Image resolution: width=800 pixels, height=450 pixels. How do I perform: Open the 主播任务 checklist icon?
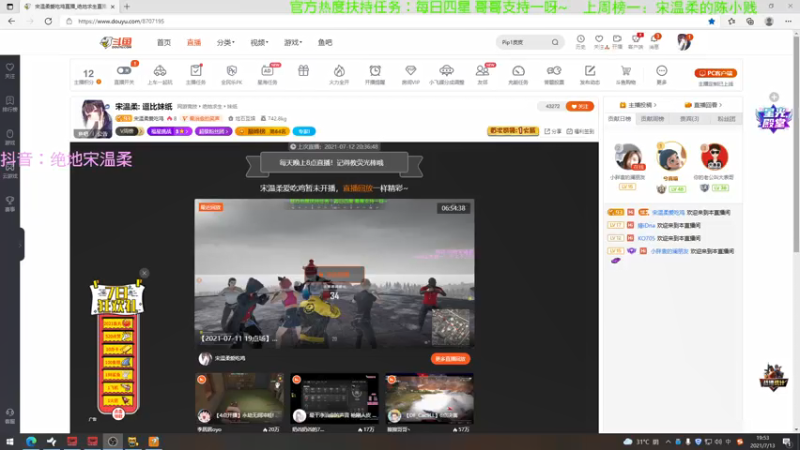195,74
